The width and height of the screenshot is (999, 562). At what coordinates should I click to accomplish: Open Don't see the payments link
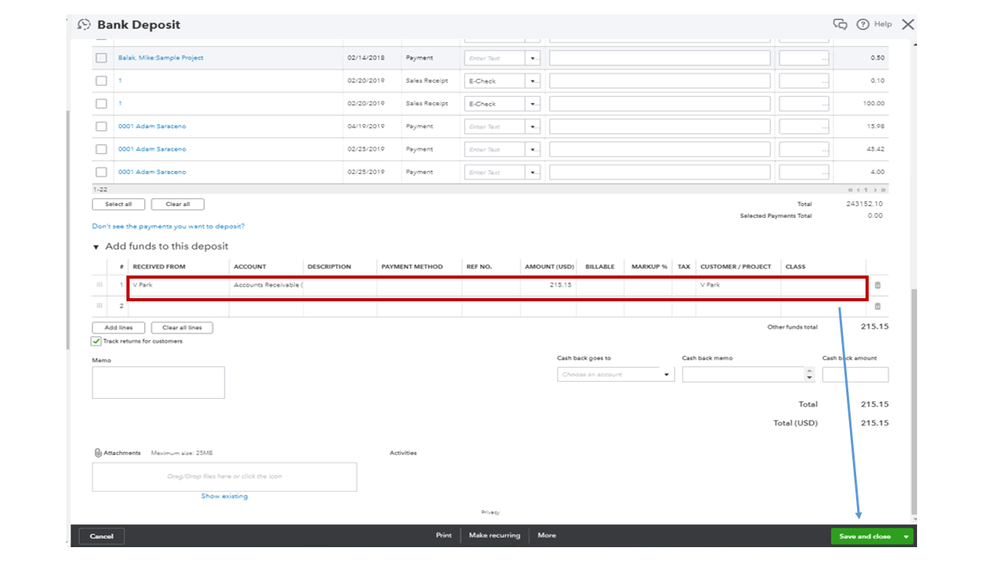click(x=168, y=226)
